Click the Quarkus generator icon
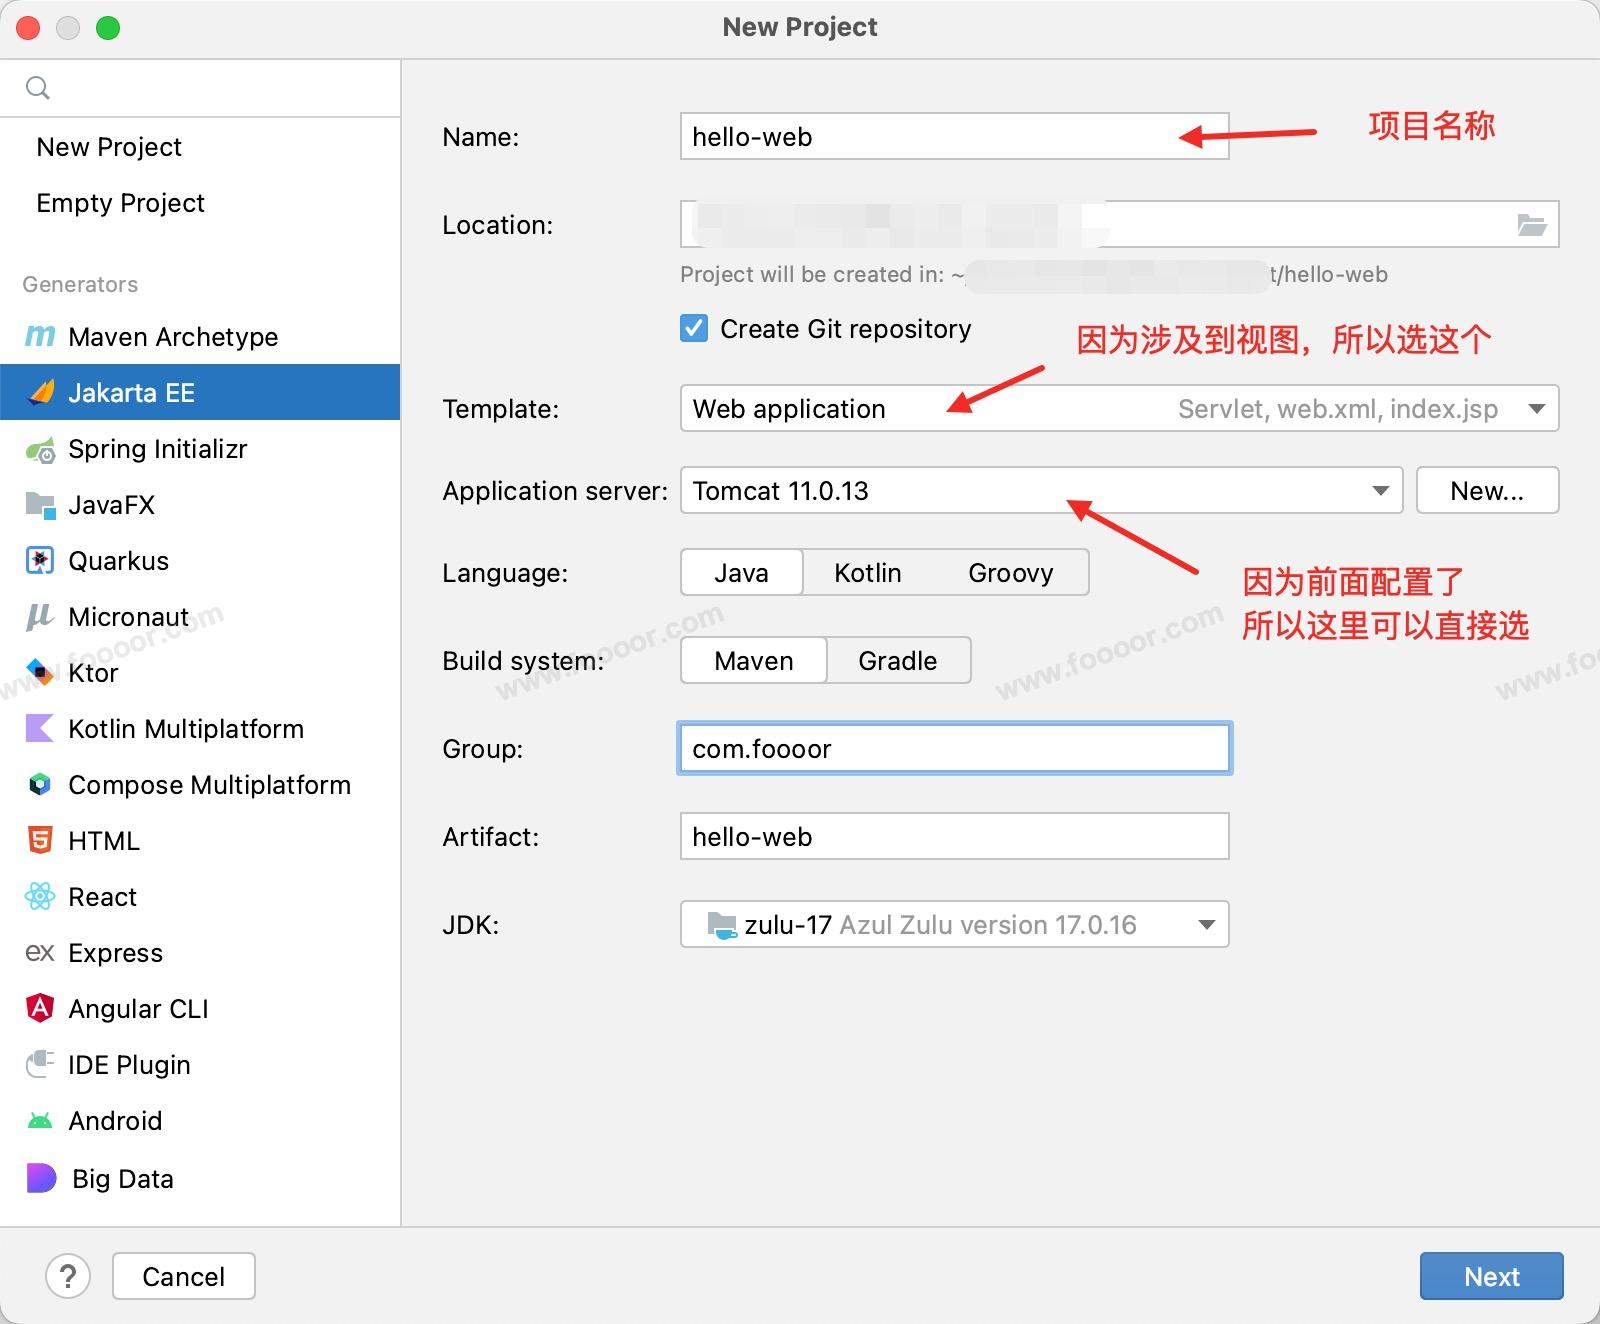1600x1324 pixels. point(40,561)
